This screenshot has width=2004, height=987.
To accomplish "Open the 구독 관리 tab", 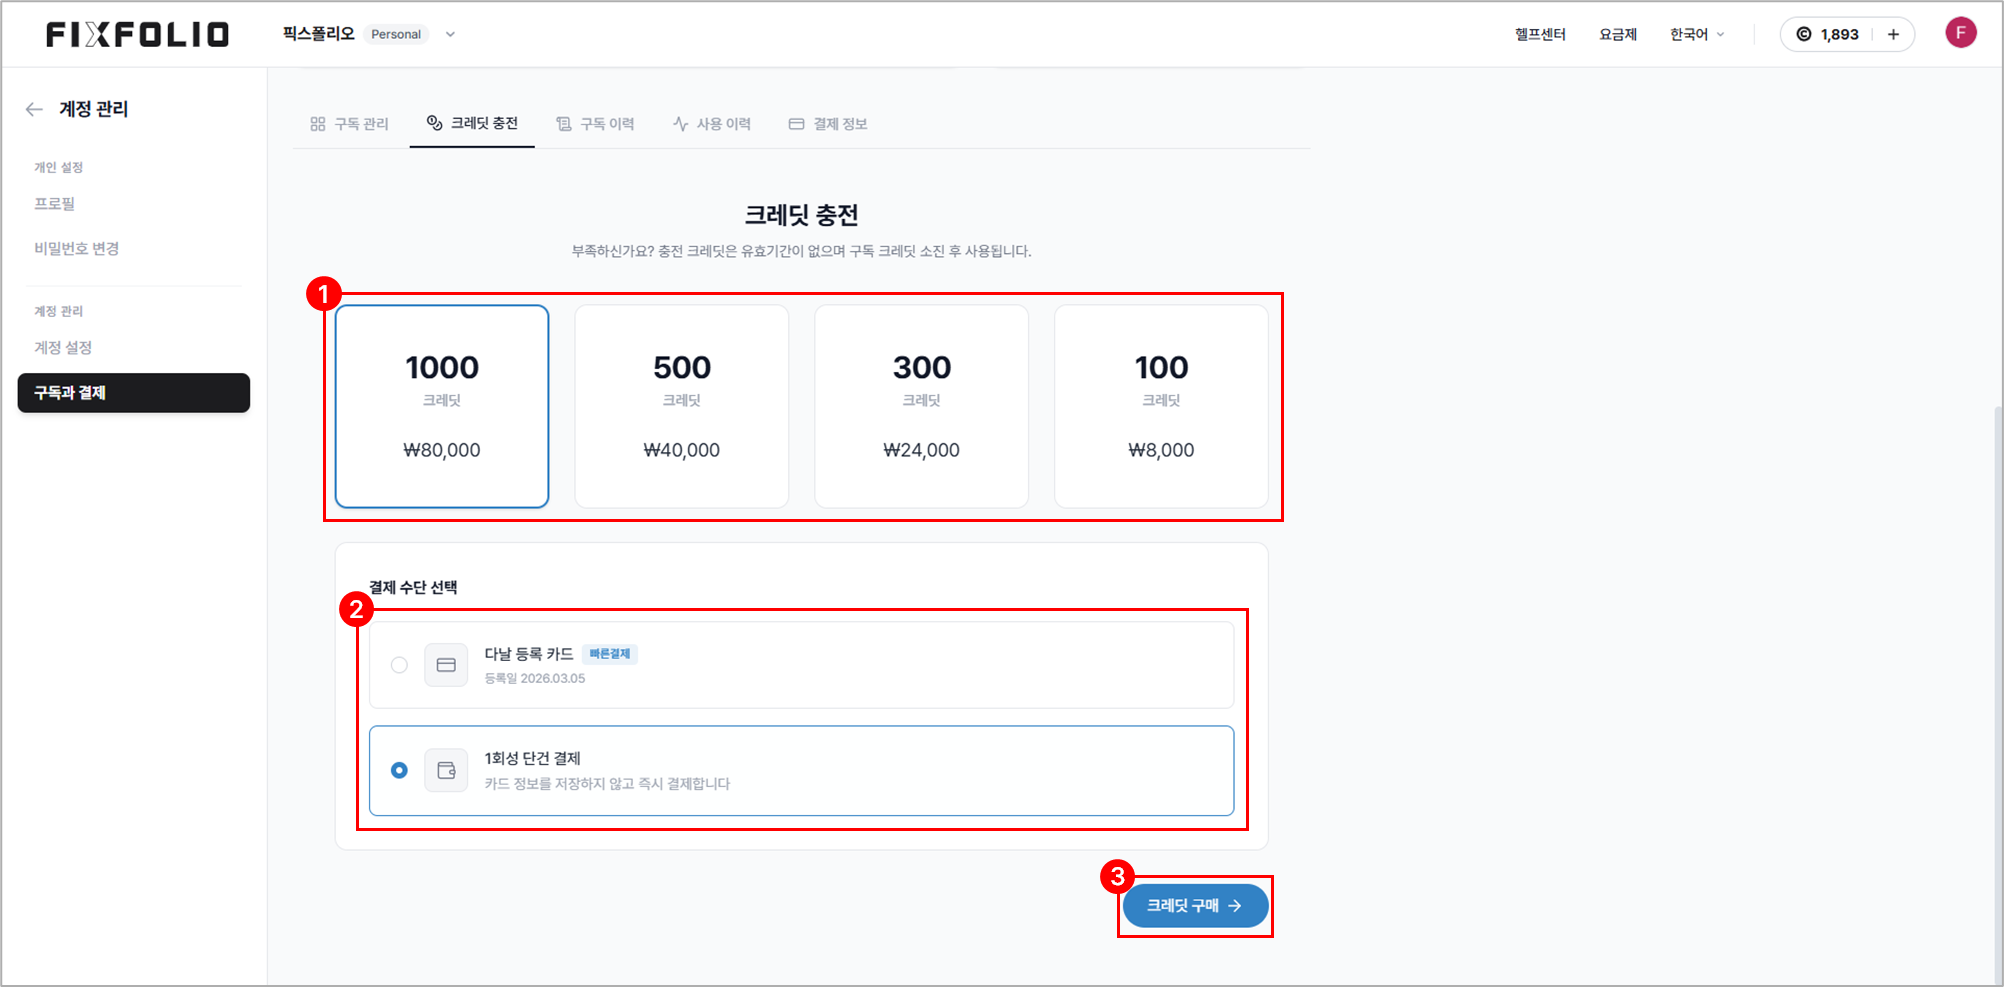I will (349, 124).
